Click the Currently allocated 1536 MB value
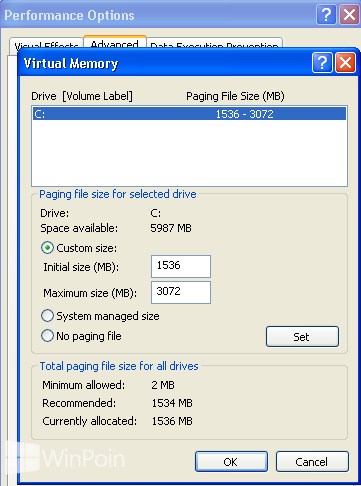The width and height of the screenshot is (361, 486). (172, 421)
